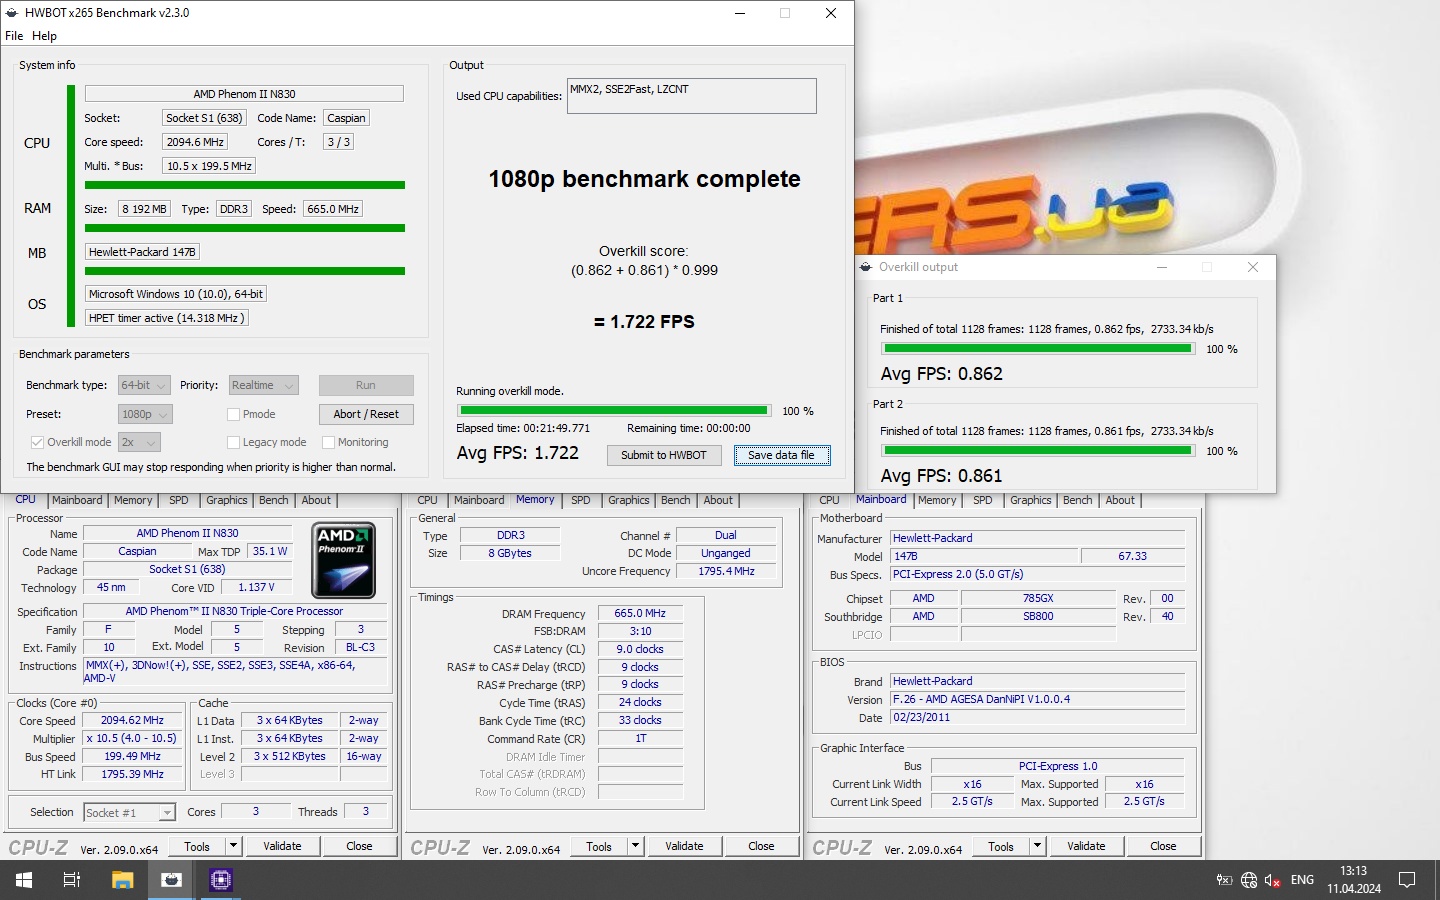
Task: Click the Used CPU capabilities text box
Action: click(692, 96)
